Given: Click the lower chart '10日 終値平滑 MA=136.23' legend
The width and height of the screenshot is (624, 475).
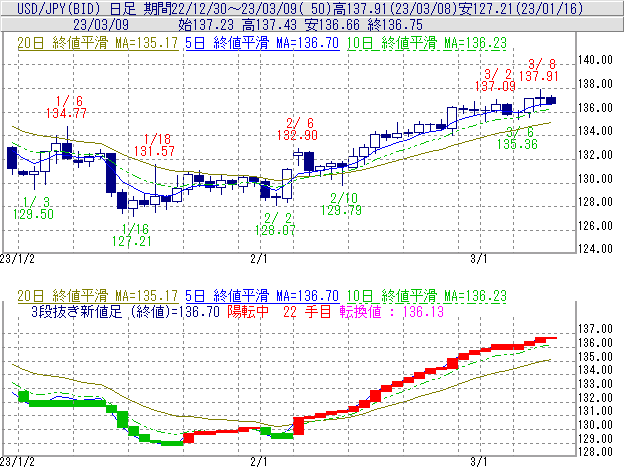Looking at the screenshot, I should coord(427,296).
